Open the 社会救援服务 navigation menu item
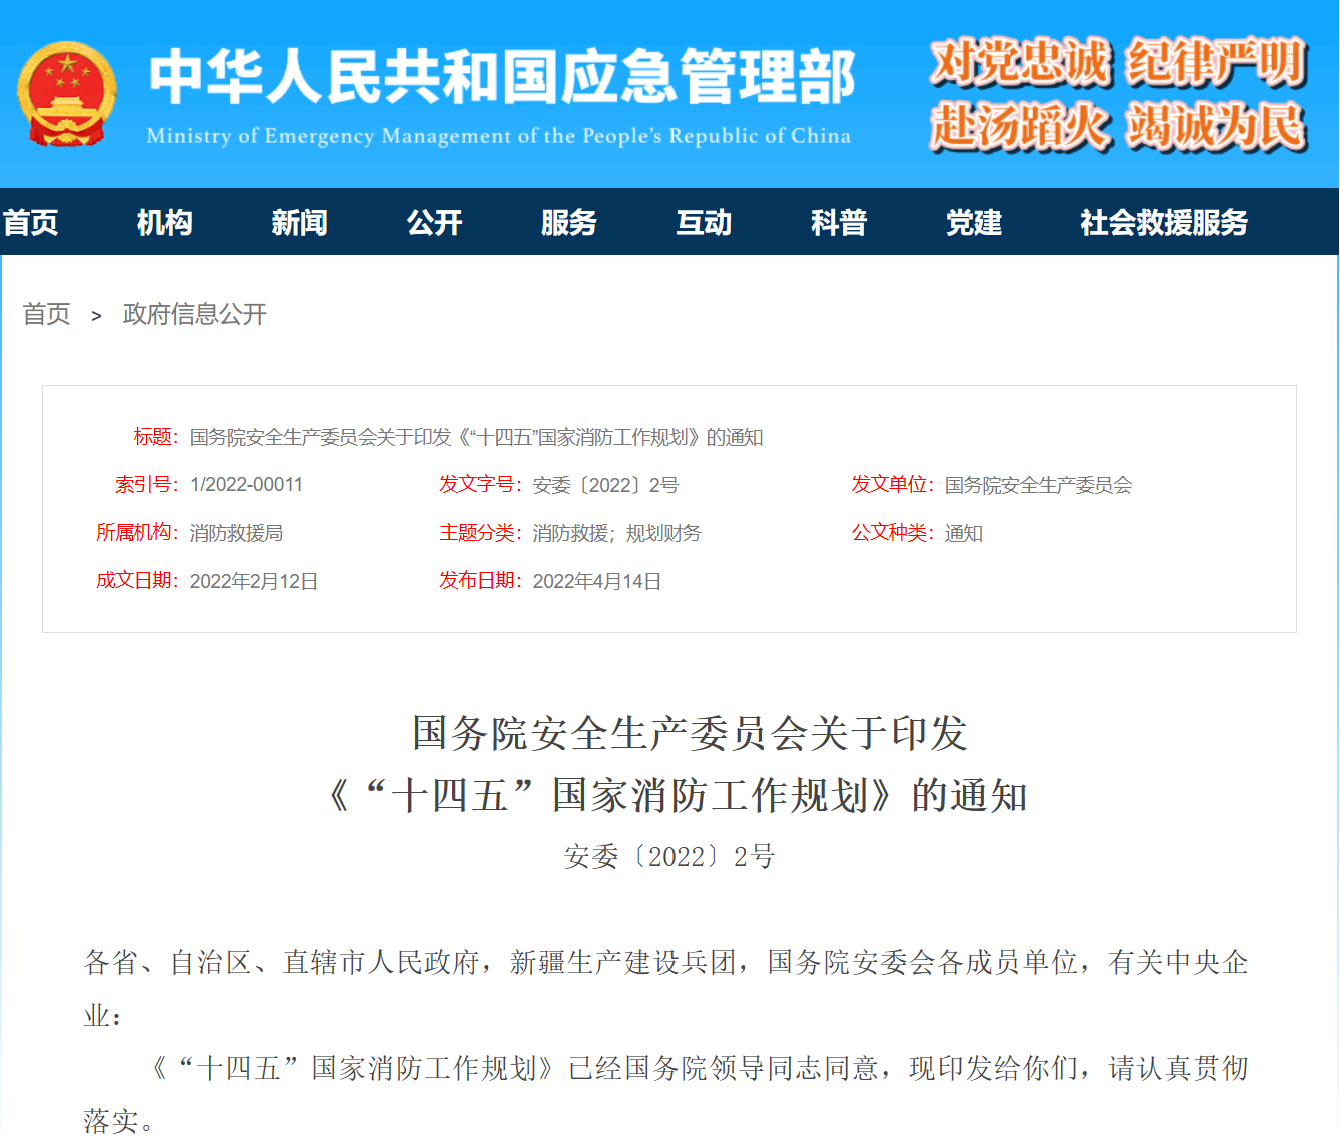 [x=1164, y=222]
